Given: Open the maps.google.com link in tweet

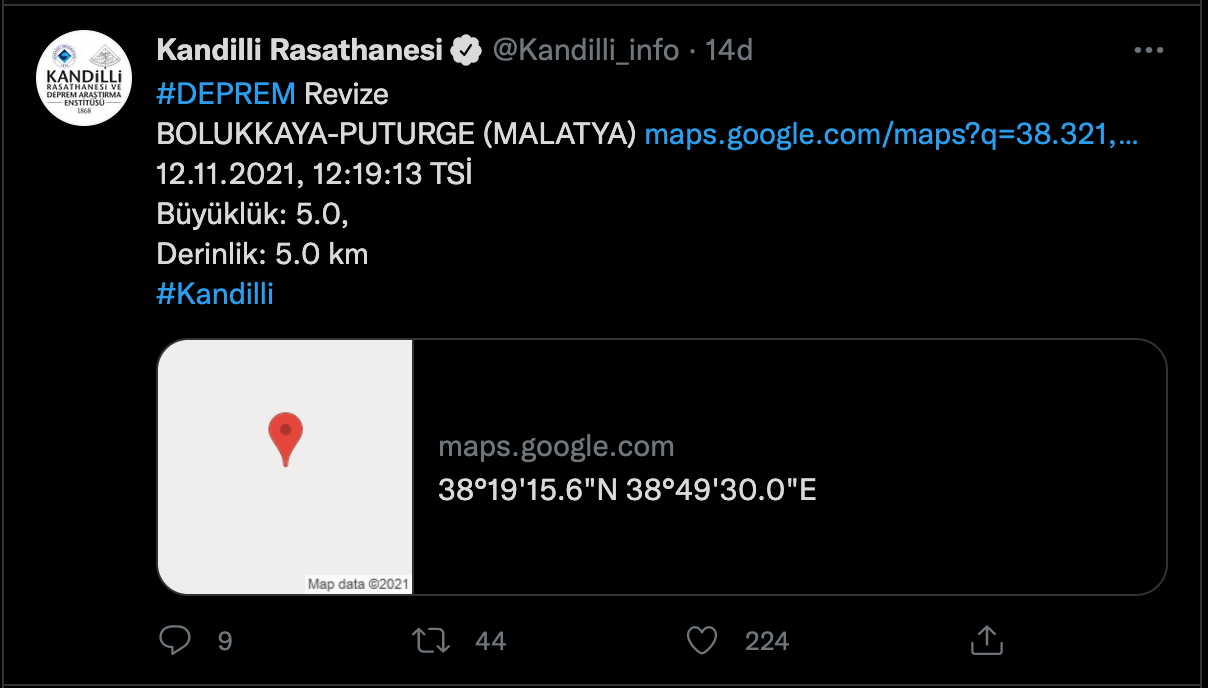Looking at the screenshot, I should [892, 134].
